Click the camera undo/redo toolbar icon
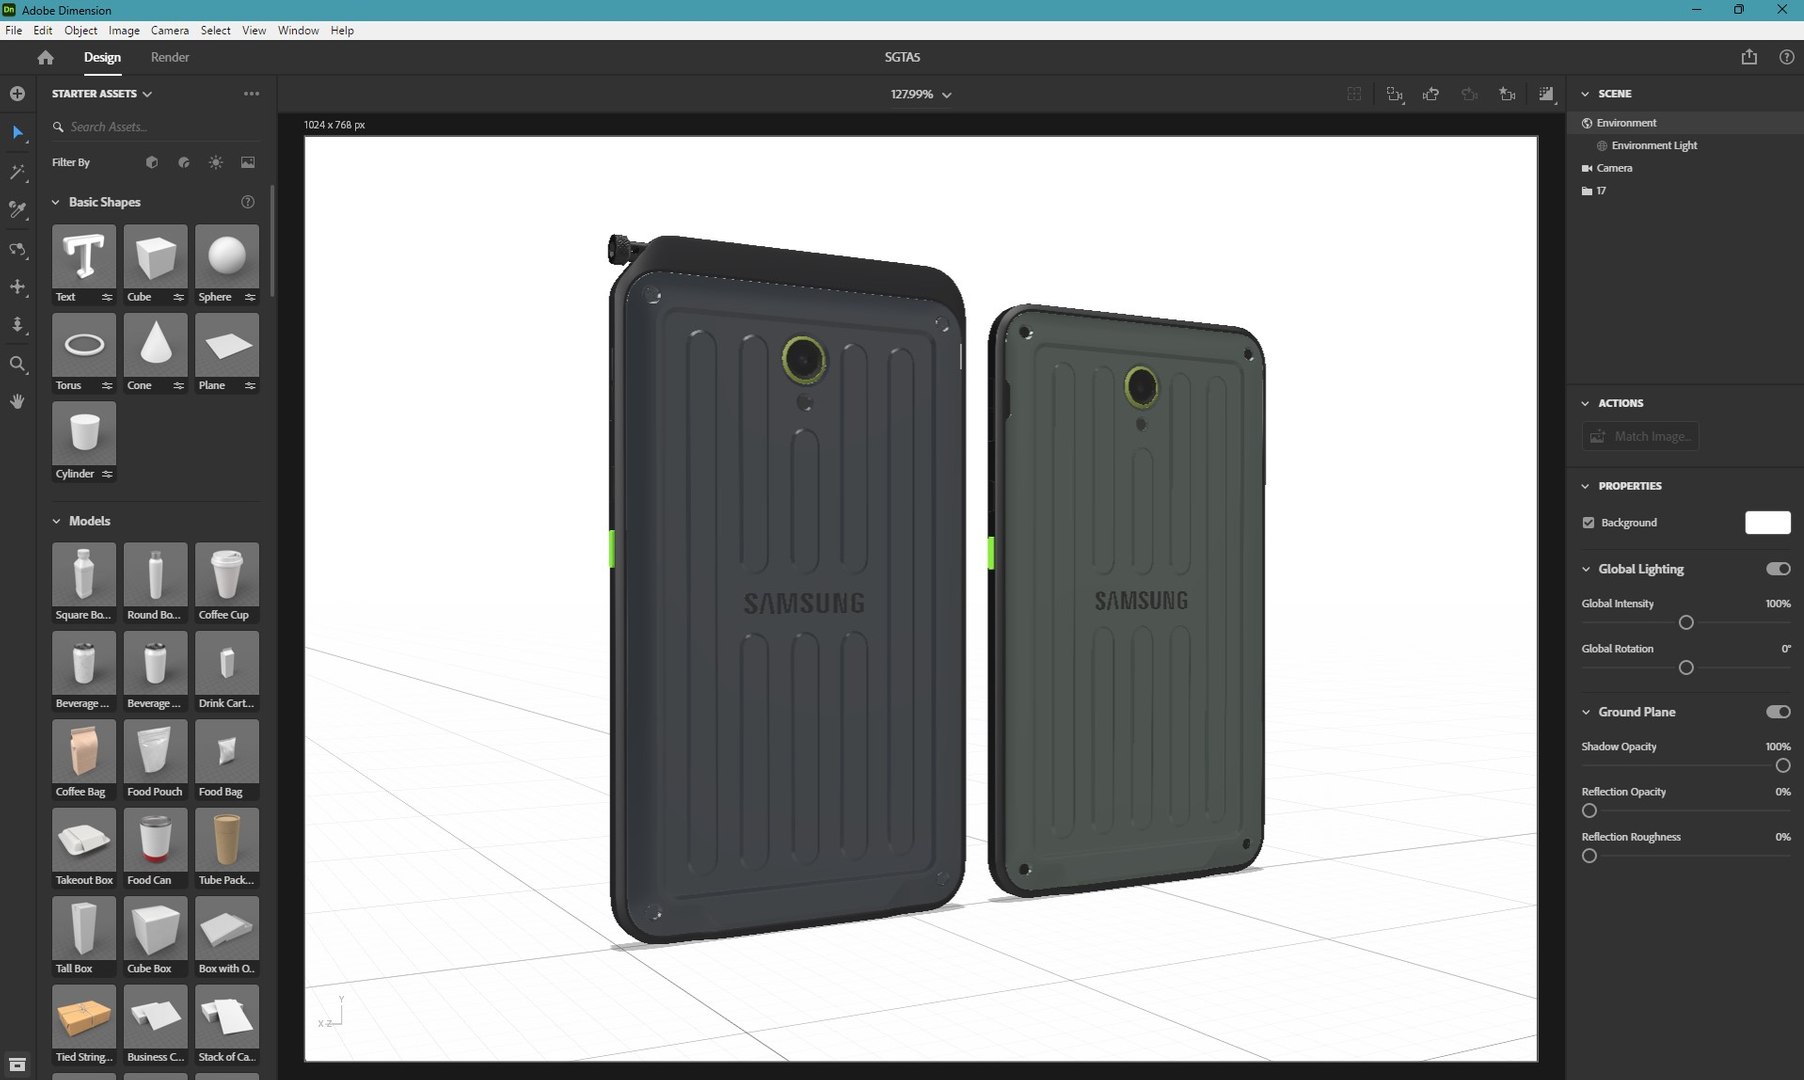 coord(1431,94)
